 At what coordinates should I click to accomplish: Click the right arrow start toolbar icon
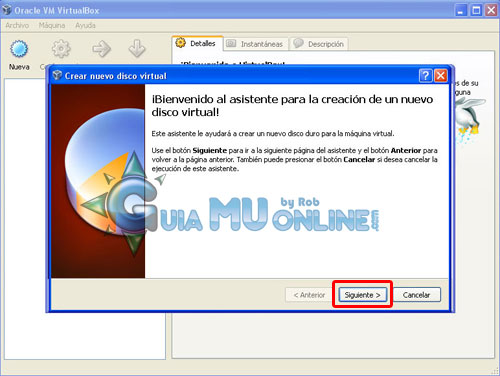[101, 49]
